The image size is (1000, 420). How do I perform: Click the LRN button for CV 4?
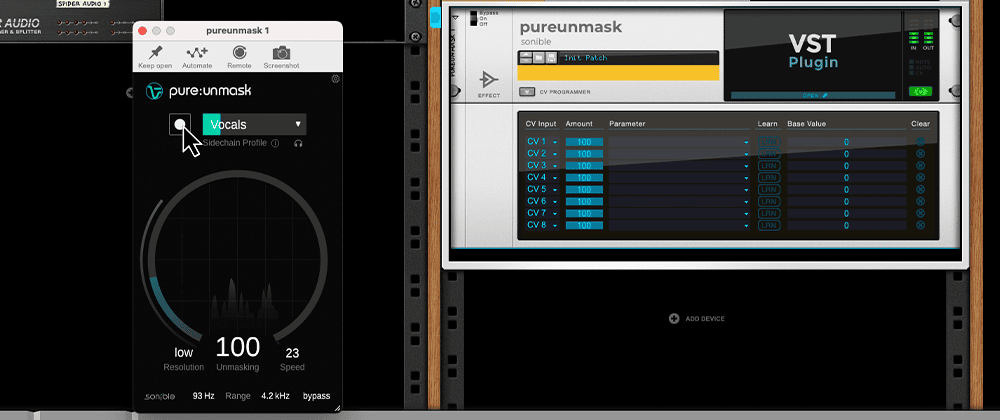coord(768,177)
